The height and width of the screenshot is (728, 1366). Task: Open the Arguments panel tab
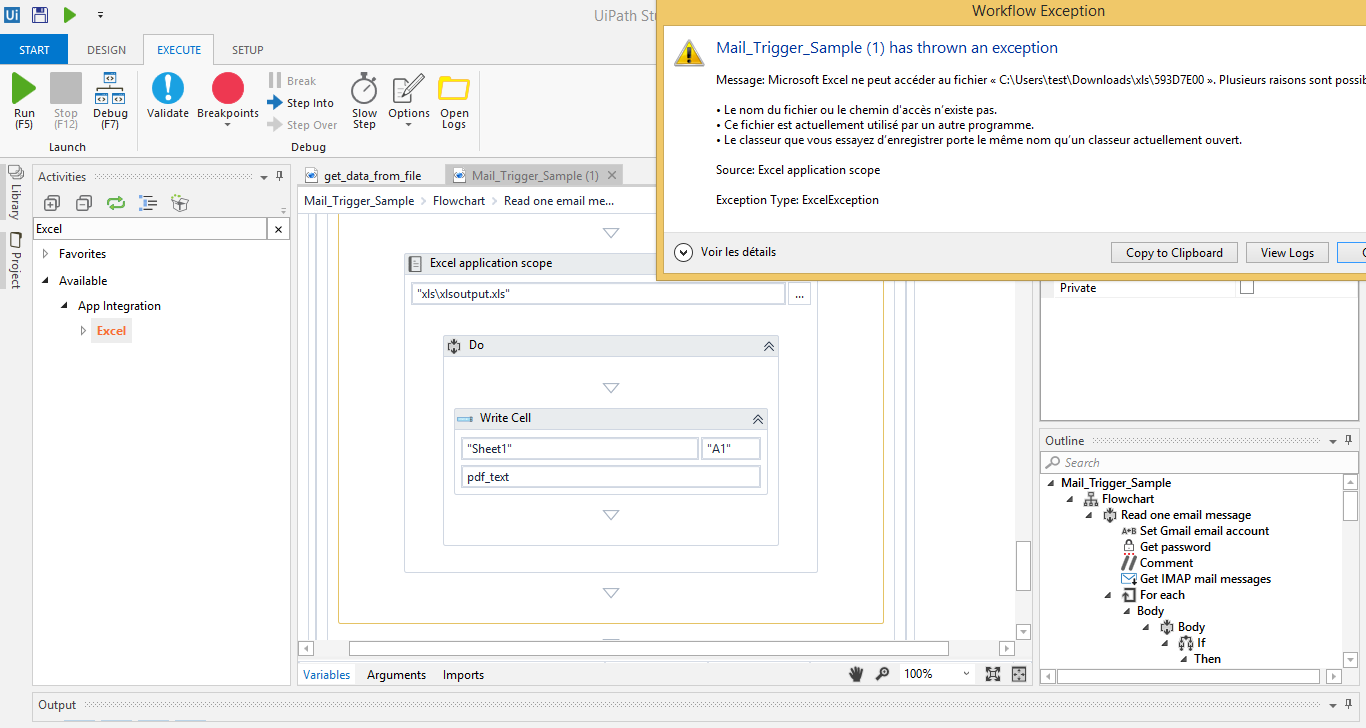click(x=396, y=675)
